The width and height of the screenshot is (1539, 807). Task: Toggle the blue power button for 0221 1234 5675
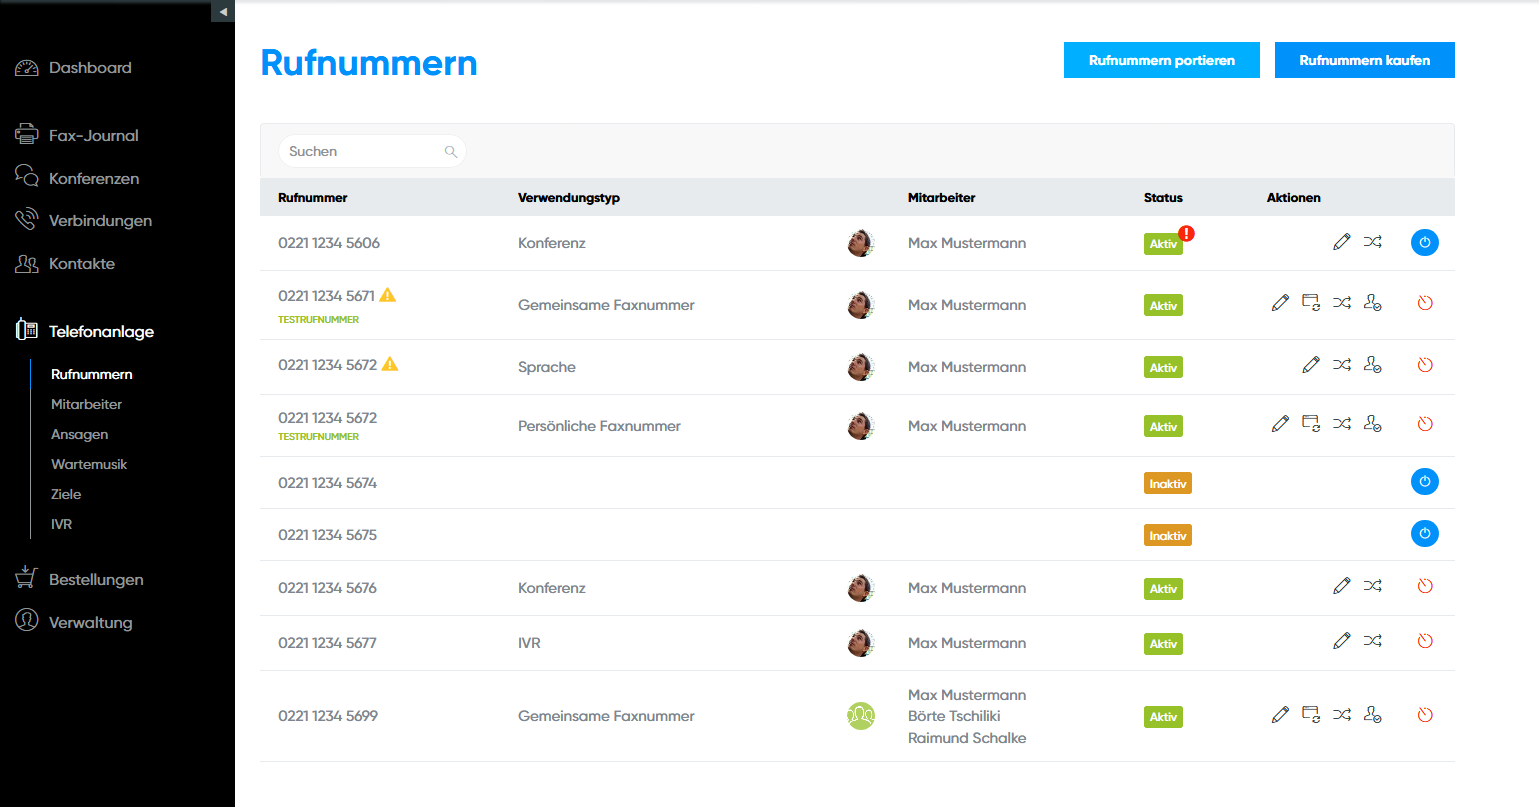tap(1425, 534)
